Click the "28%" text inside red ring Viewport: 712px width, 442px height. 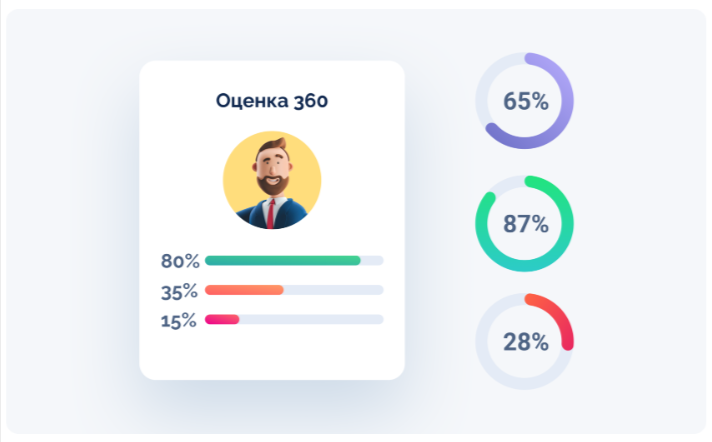(x=525, y=342)
